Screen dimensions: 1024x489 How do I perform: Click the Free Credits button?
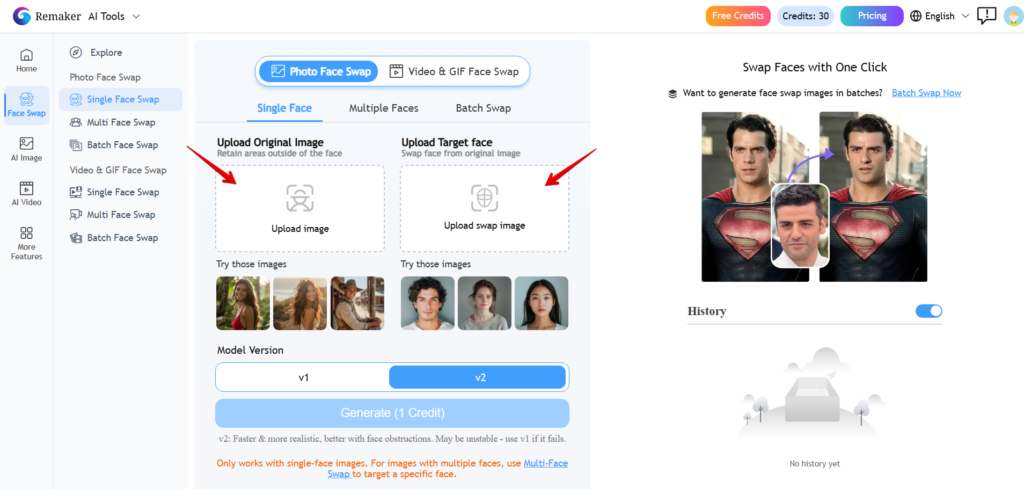pyautogui.click(x=739, y=16)
